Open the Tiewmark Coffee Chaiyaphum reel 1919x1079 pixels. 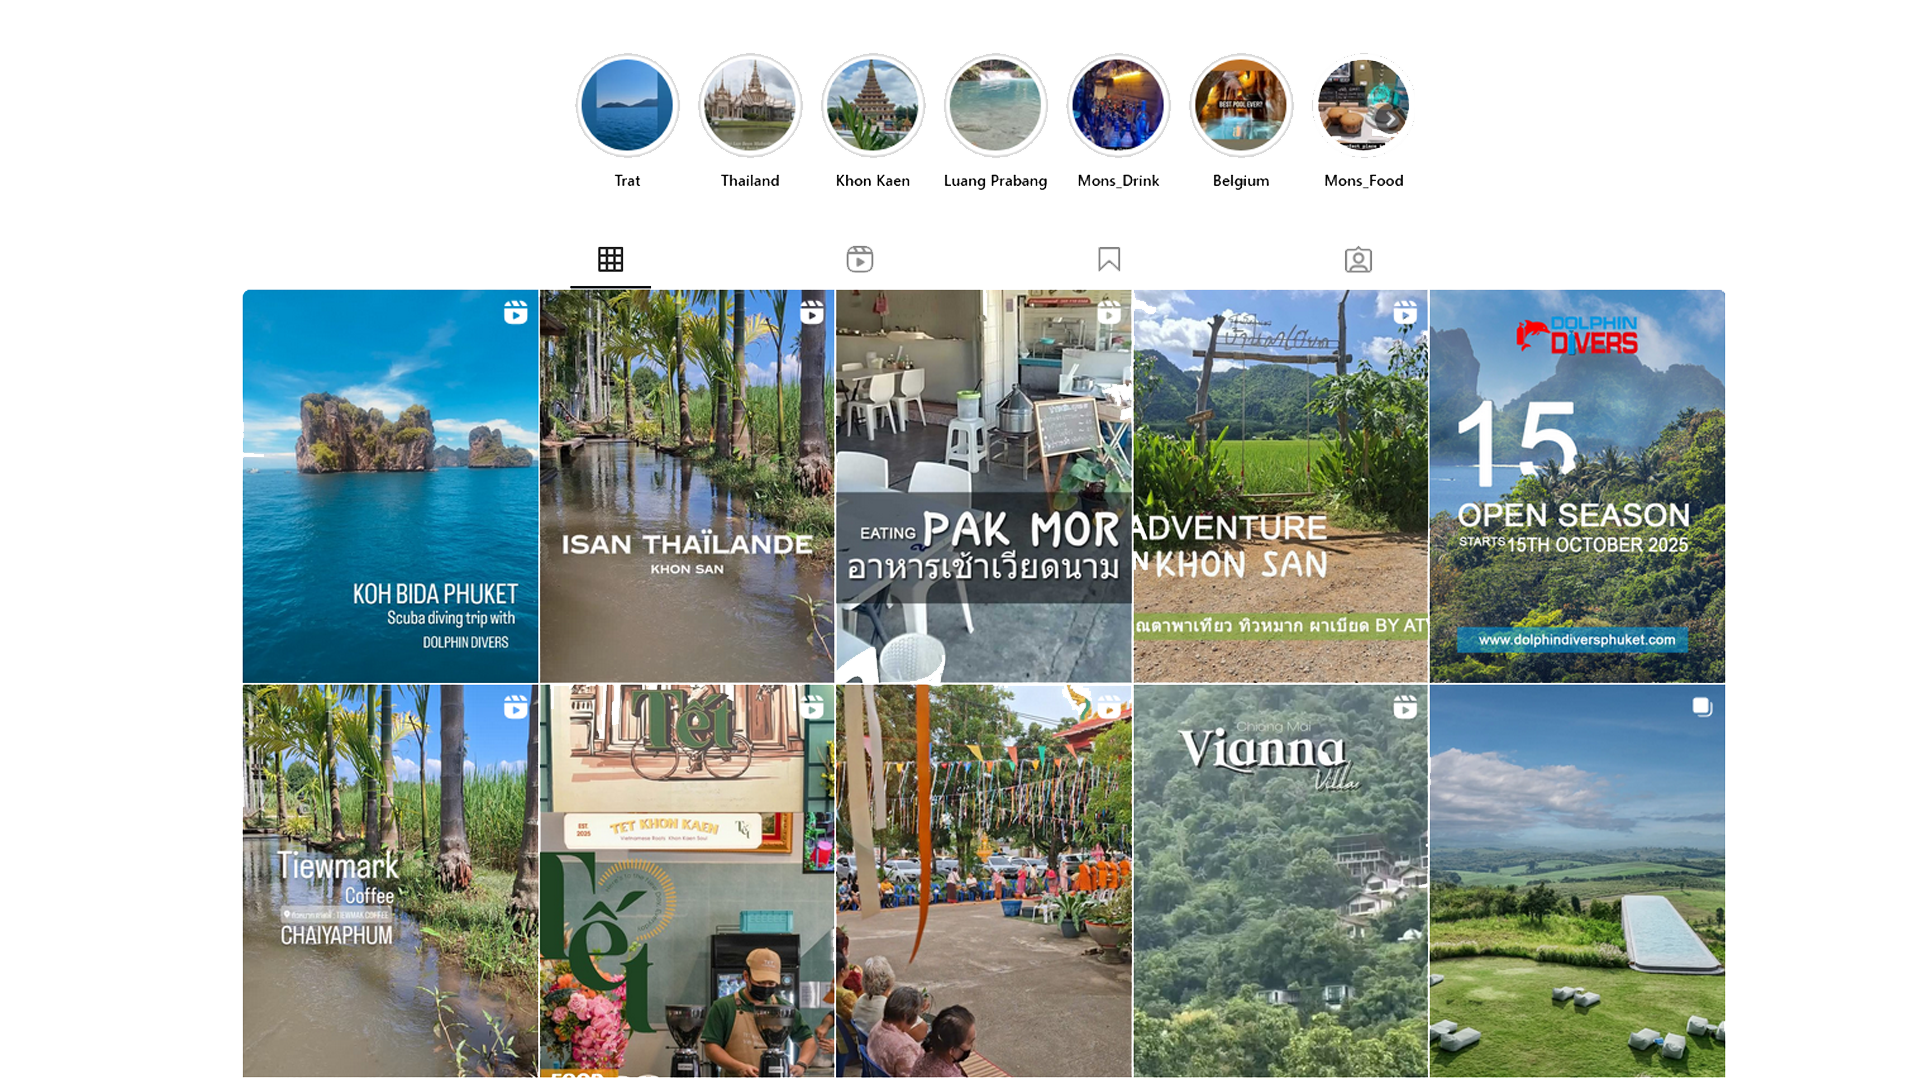tap(390, 880)
